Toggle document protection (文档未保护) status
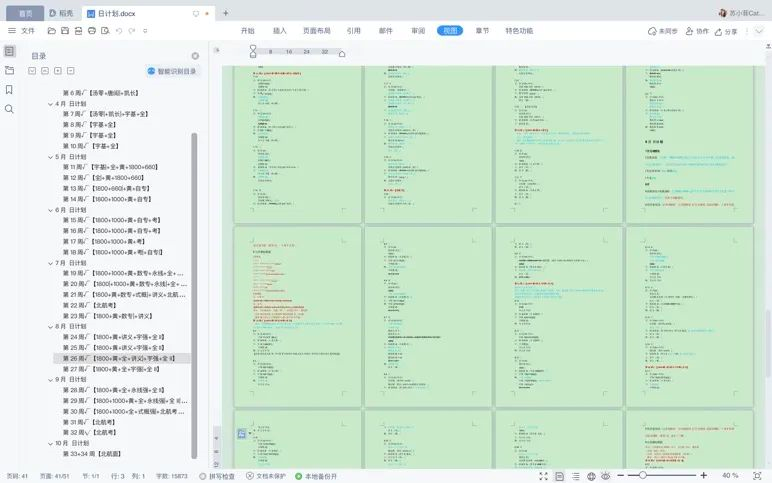Viewport: 772px width, 483px height. 266,476
